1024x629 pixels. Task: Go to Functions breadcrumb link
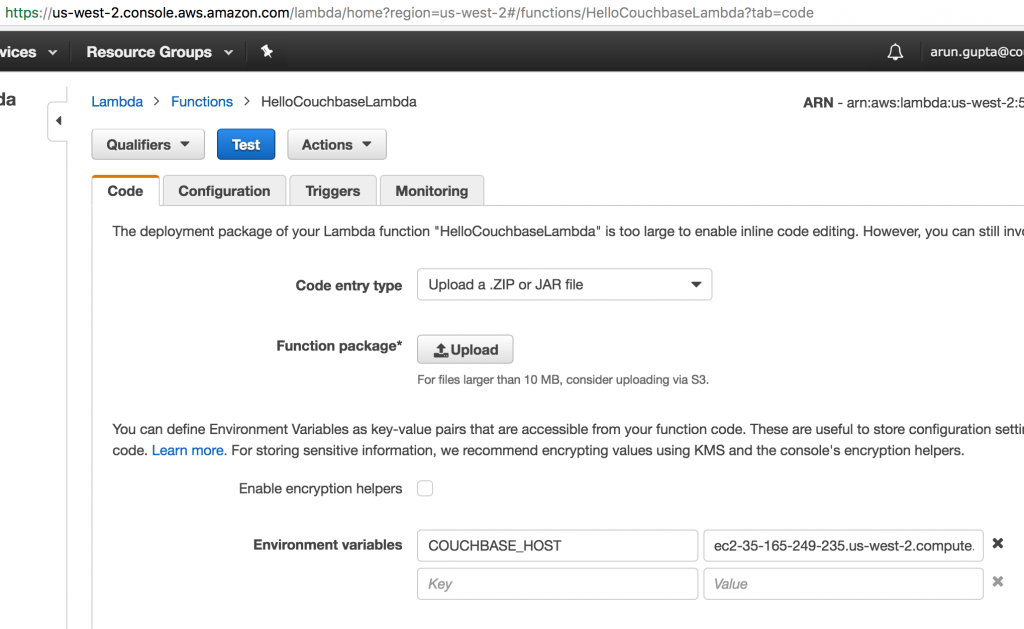[x=202, y=102]
